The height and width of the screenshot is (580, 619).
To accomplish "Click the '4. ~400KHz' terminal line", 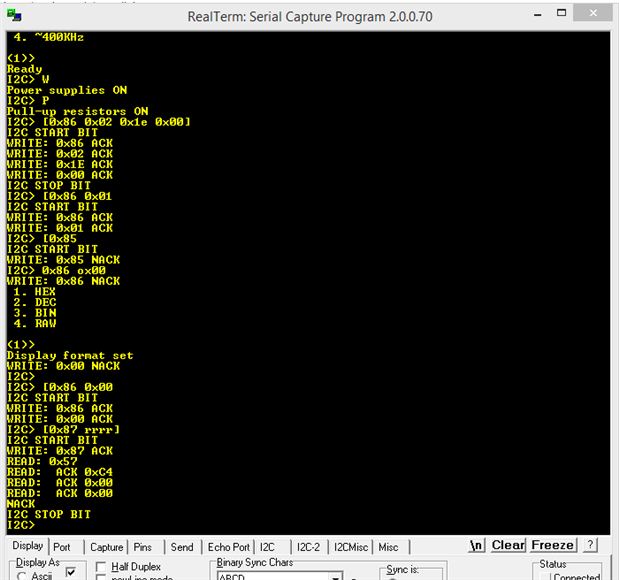I will [x=49, y=38].
